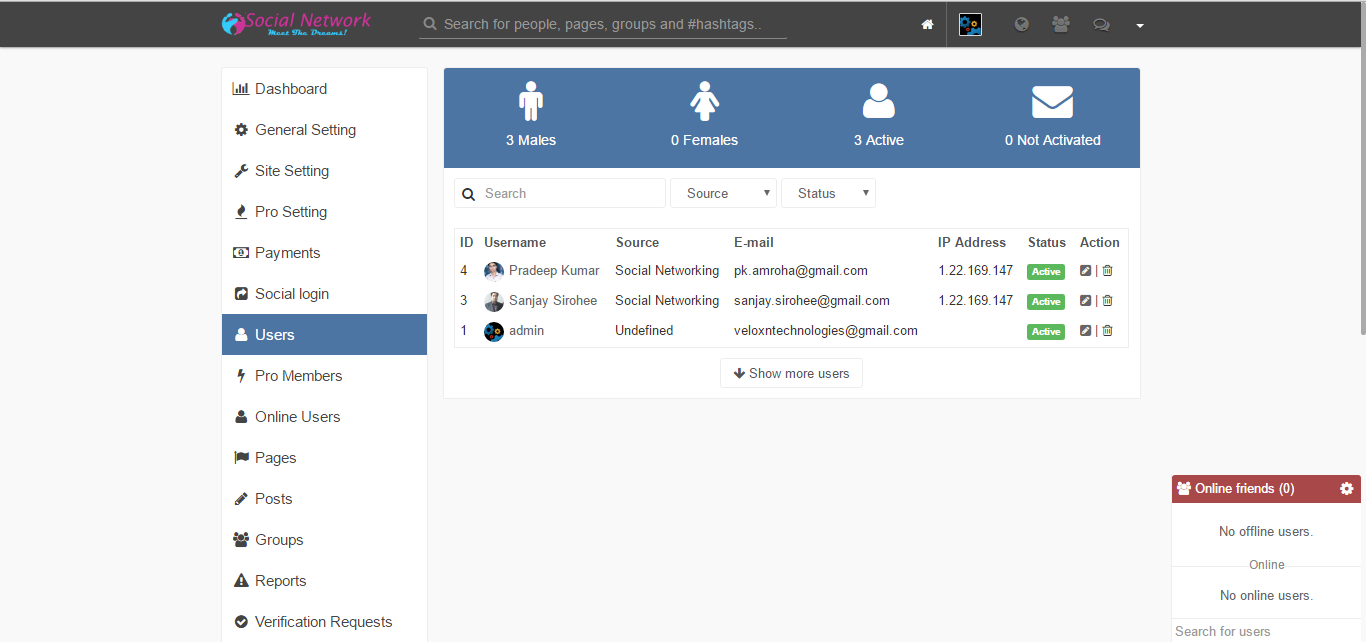Click delete trash icon for Sanjay Sirohee

(x=1107, y=301)
